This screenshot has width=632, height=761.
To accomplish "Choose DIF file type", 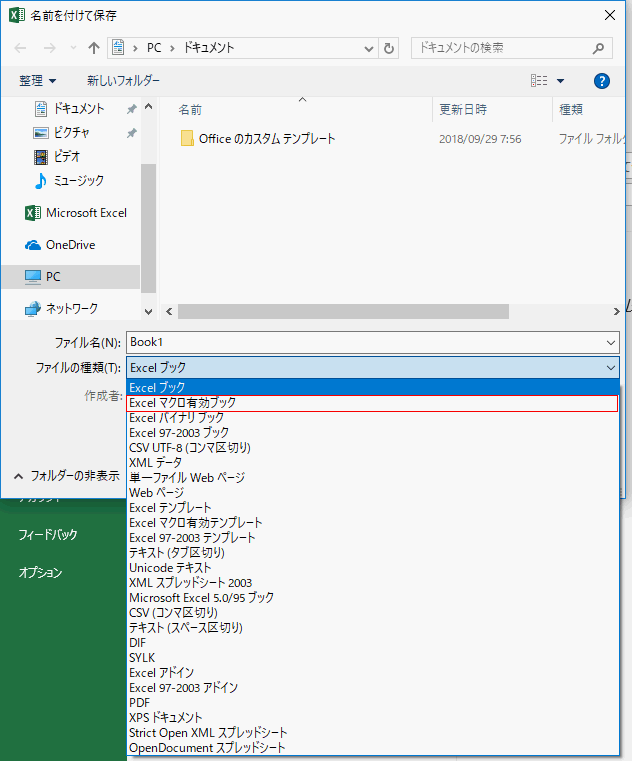I will click(x=373, y=643).
